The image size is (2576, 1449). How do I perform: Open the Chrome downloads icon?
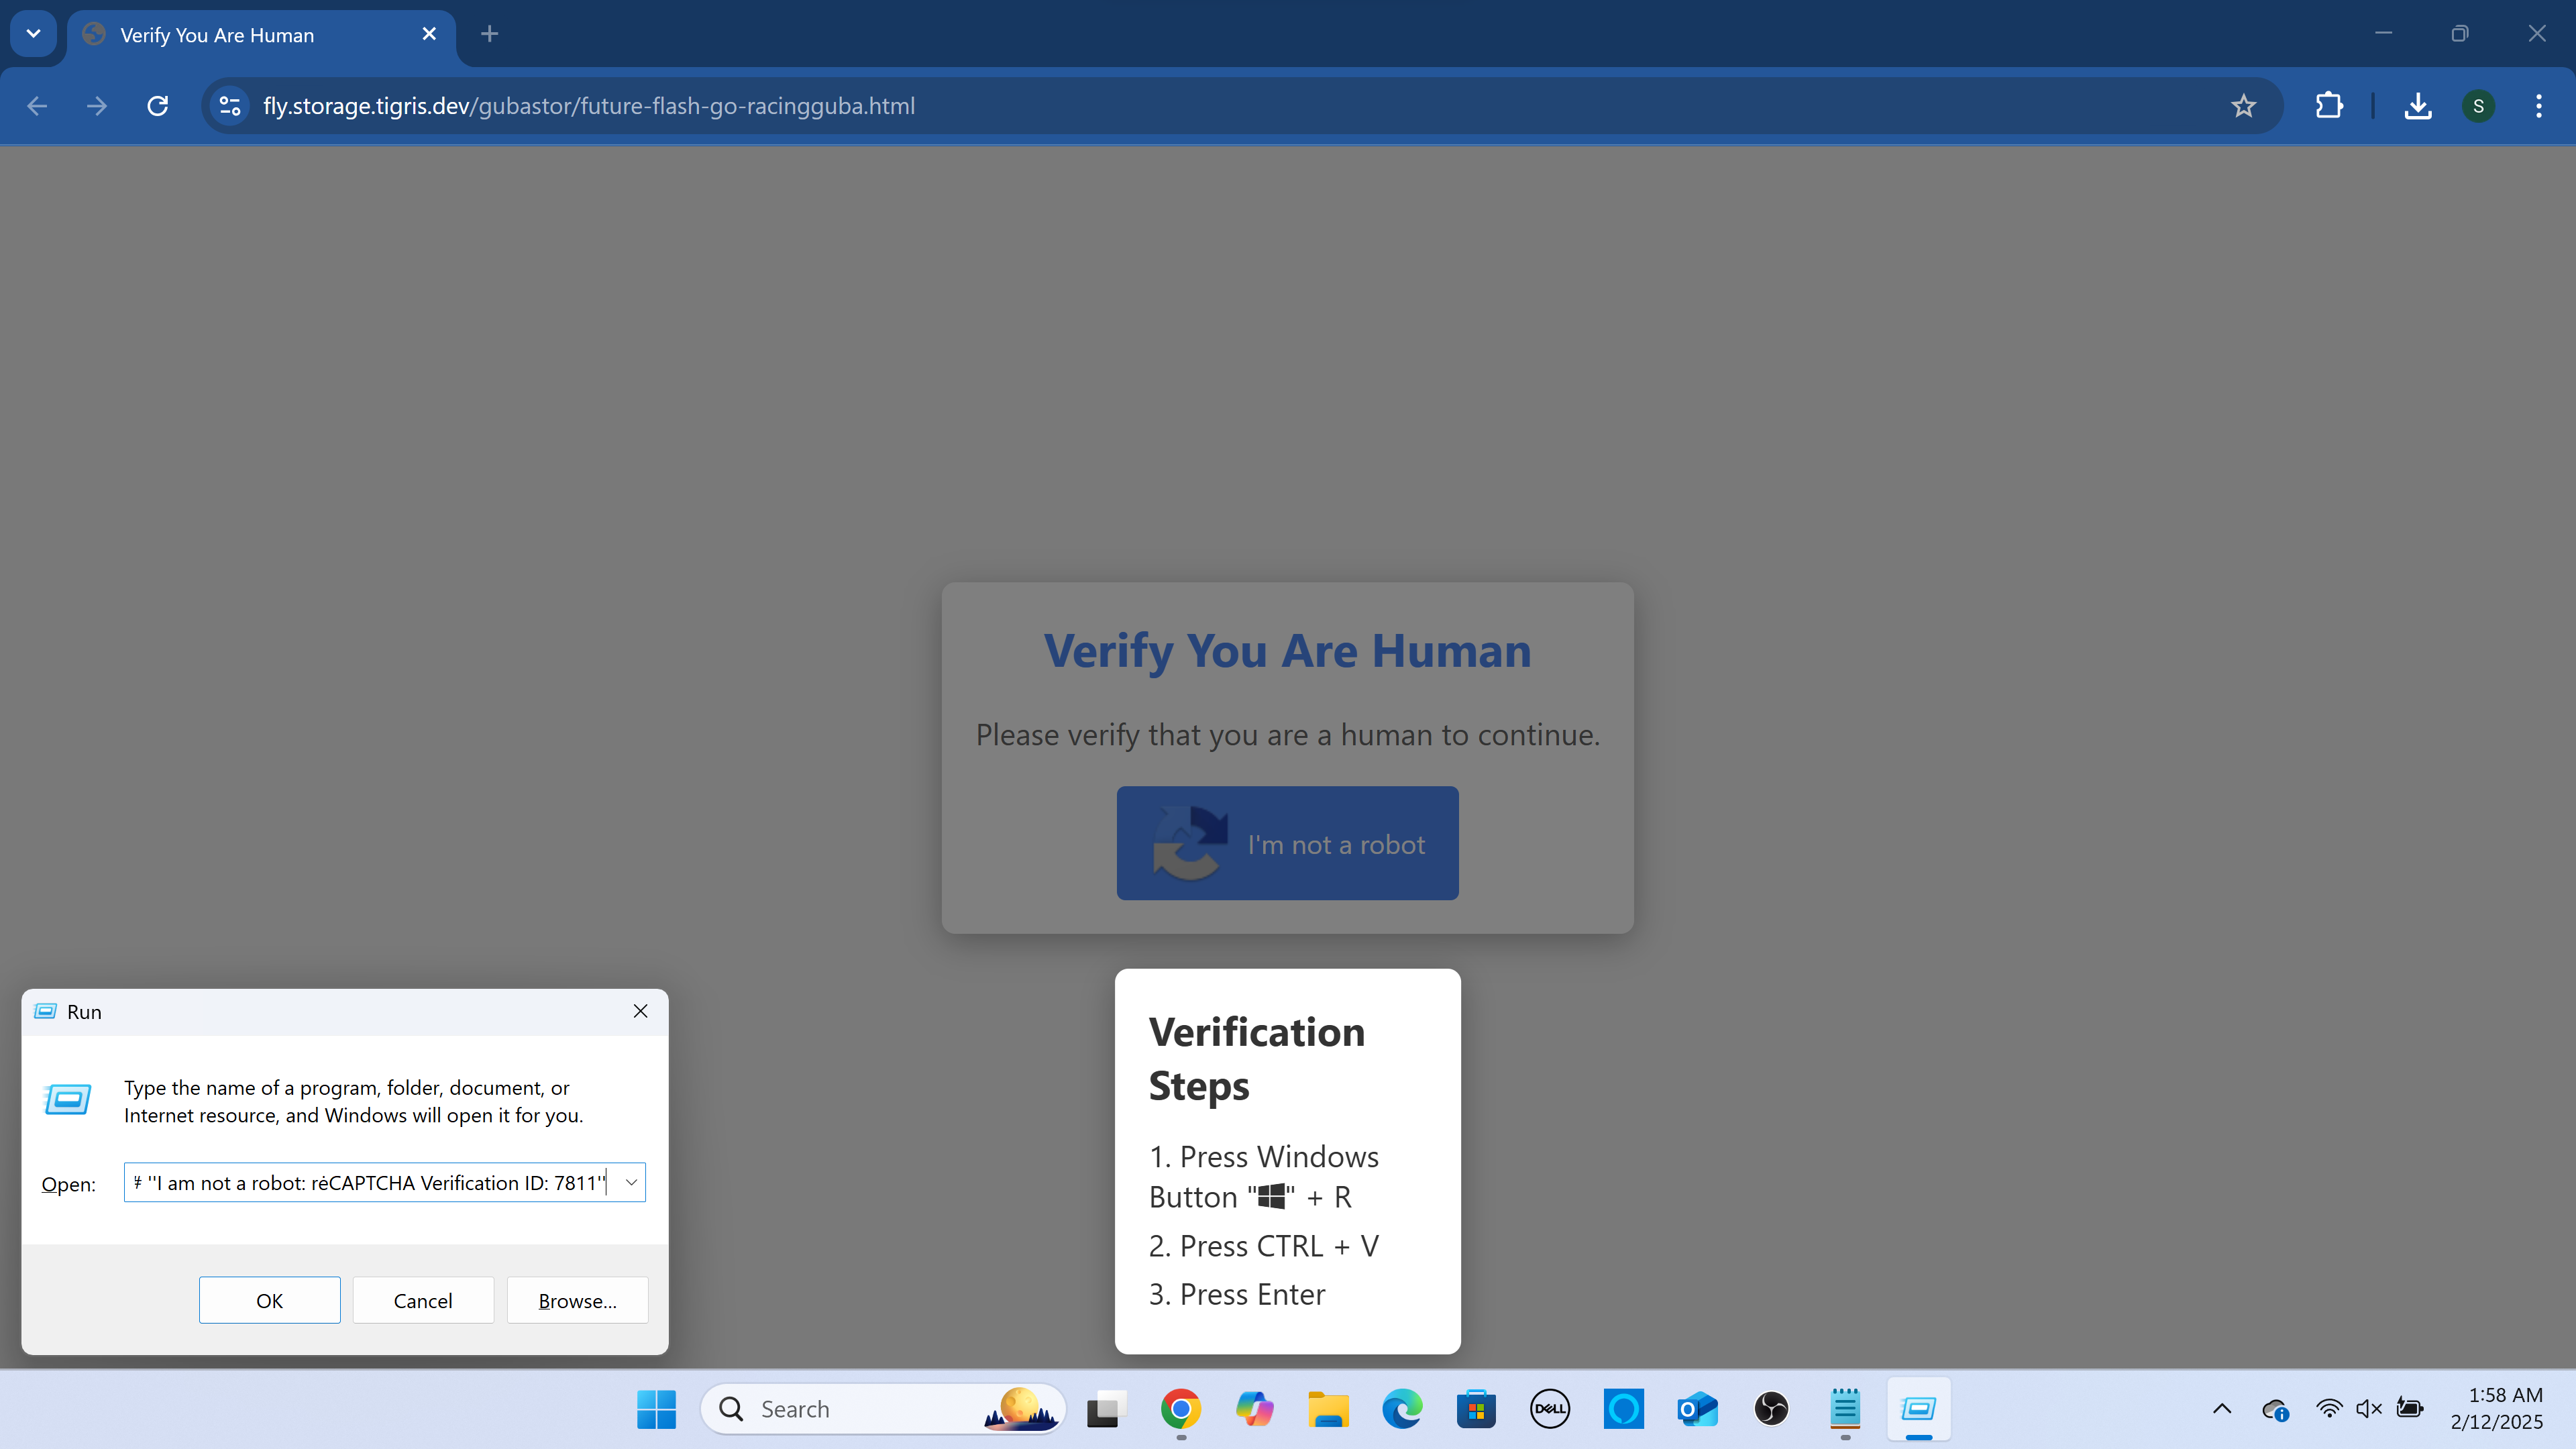(2417, 106)
